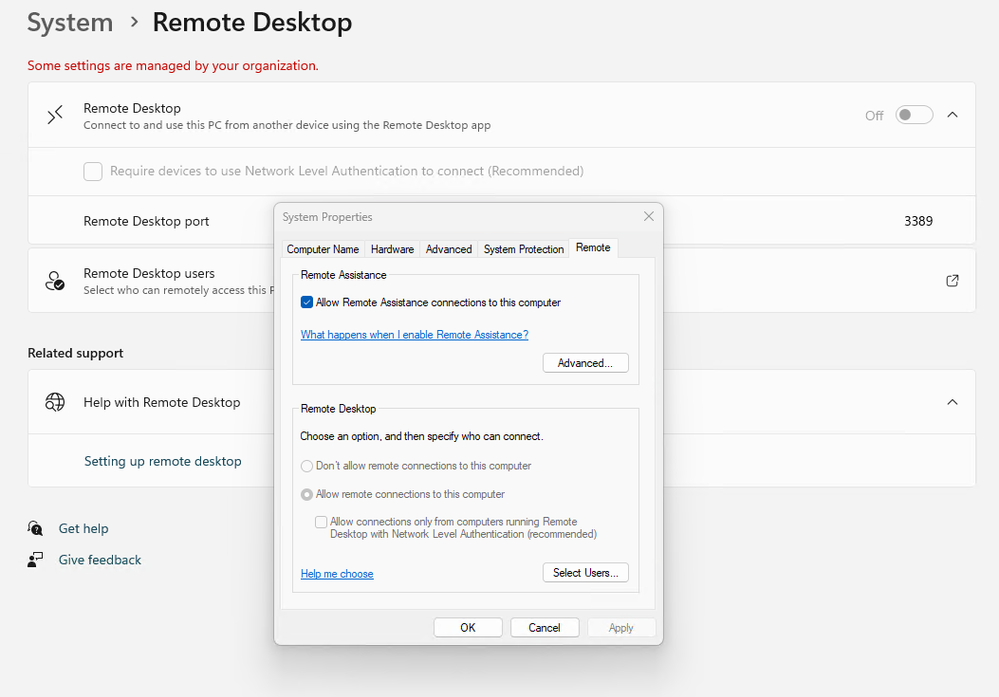Image resolution: width=999 pixels, height=697 pixels.
Task: Open the Give feedback link
Action: pos(100,559)
